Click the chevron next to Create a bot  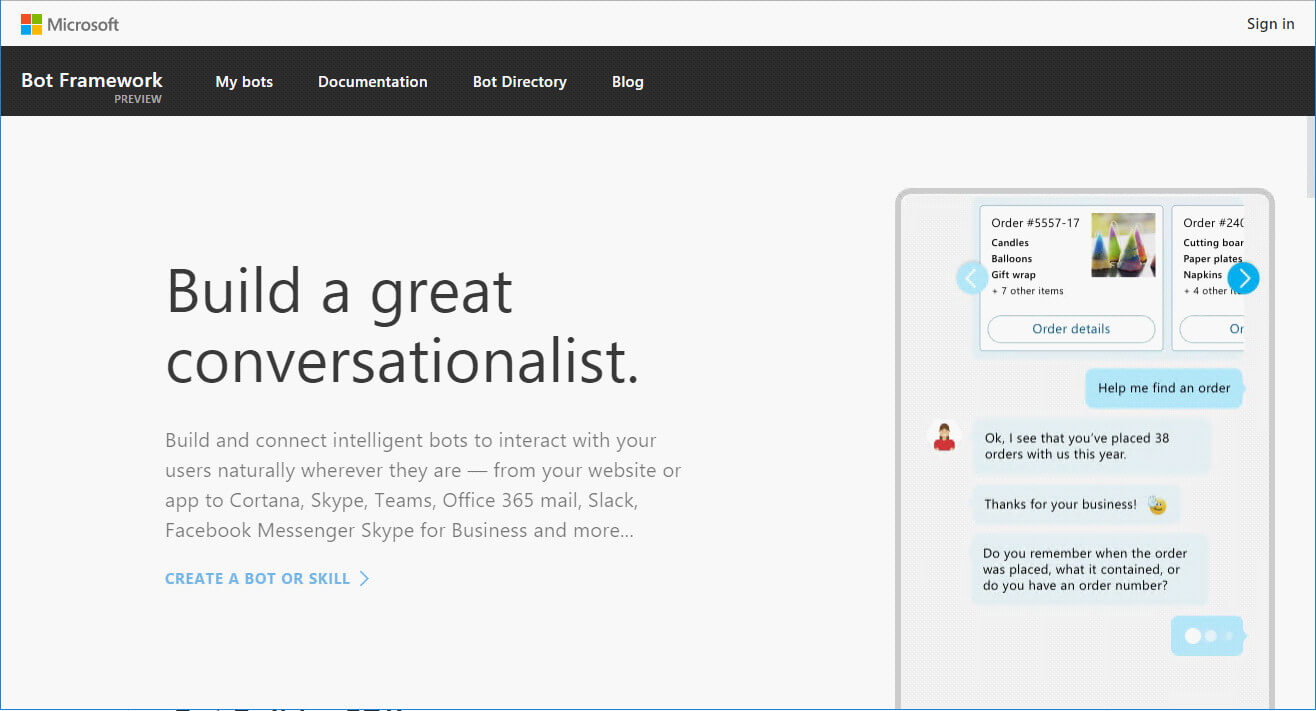tap(364, 578)
